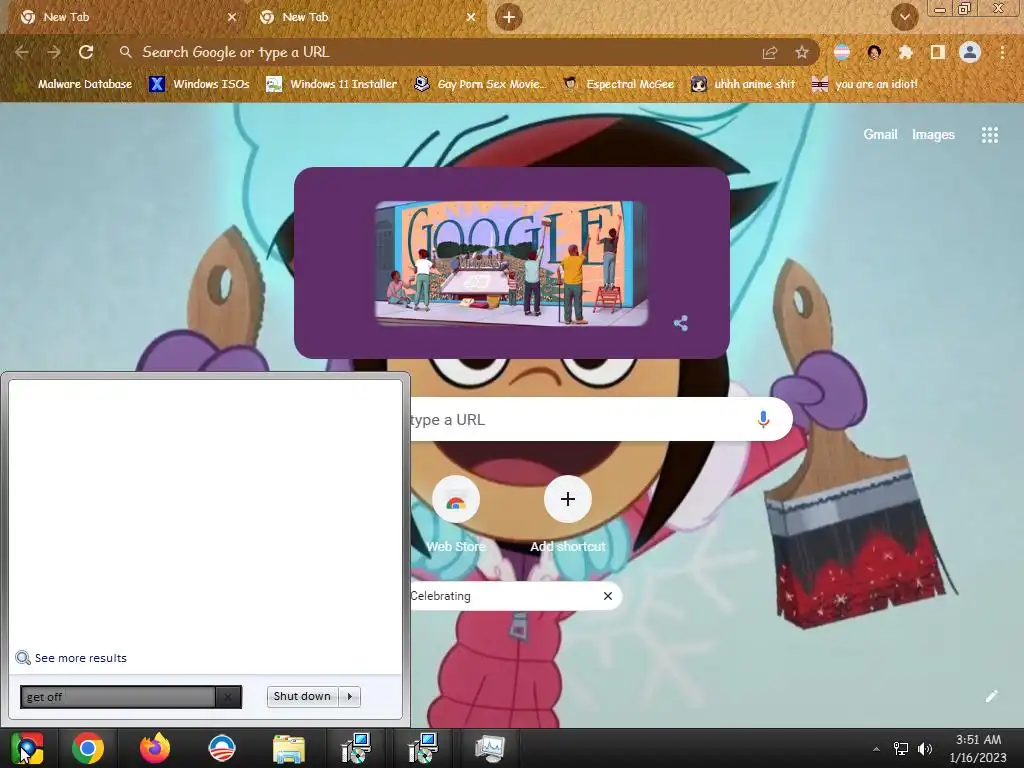1024x768 pixels.
Task: Dismiss the Celebrating promo chip
Action: coord(608,596)
